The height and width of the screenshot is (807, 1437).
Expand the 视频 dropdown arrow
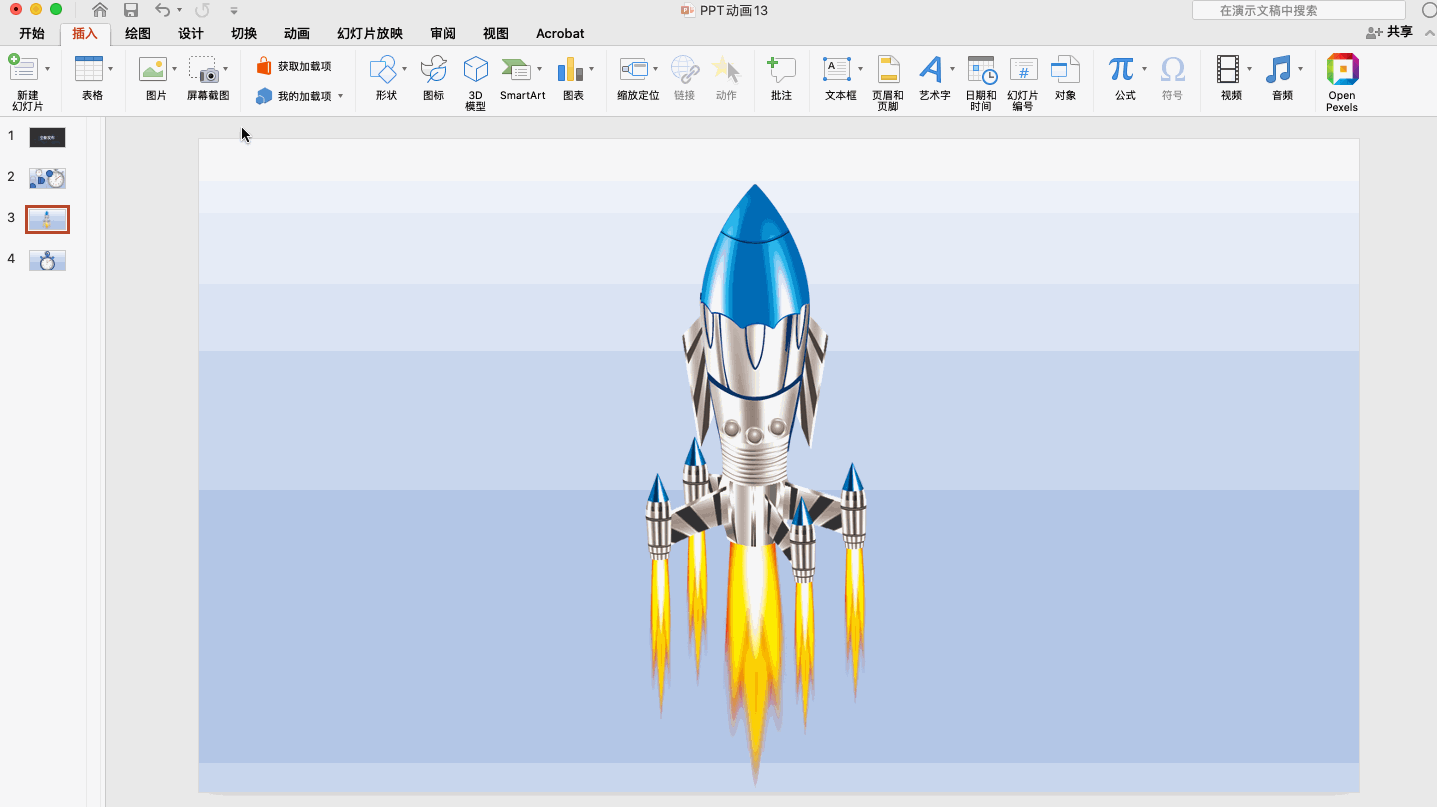pyautogui.click(x=1249, y=69)
